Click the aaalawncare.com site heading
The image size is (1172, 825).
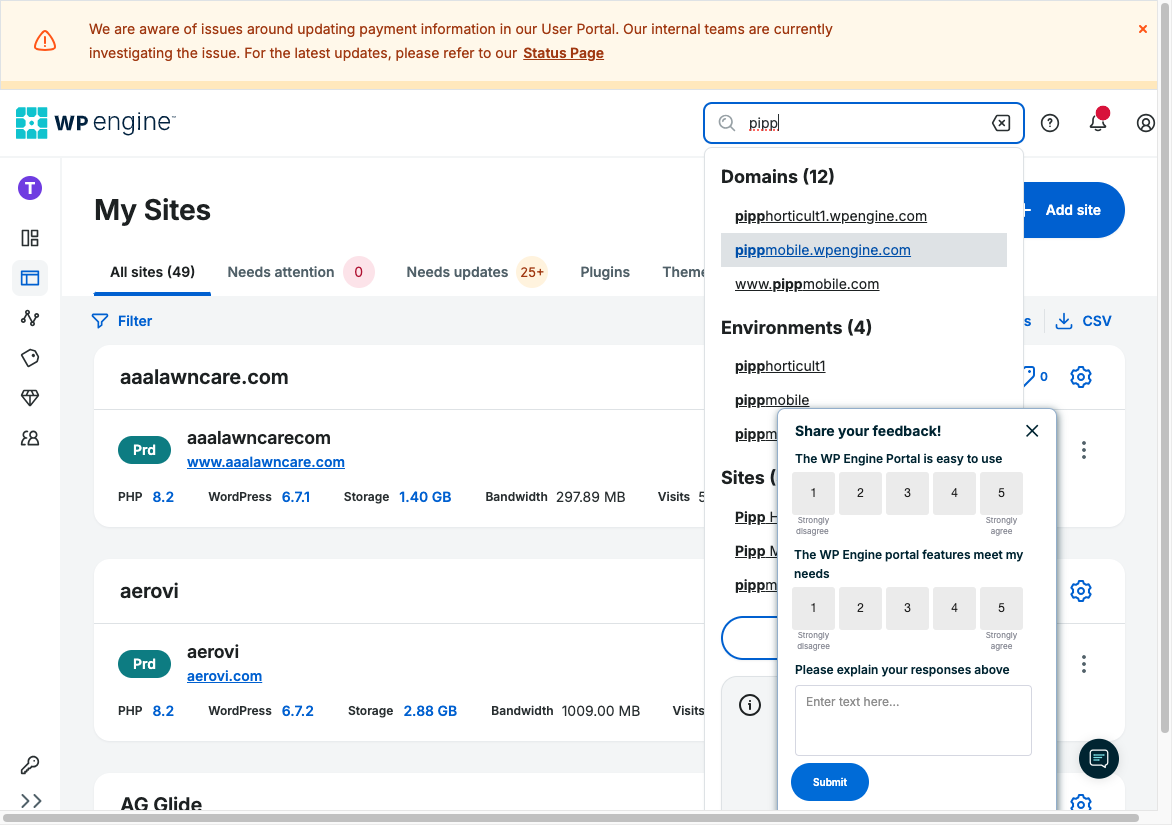coord(204,377)
